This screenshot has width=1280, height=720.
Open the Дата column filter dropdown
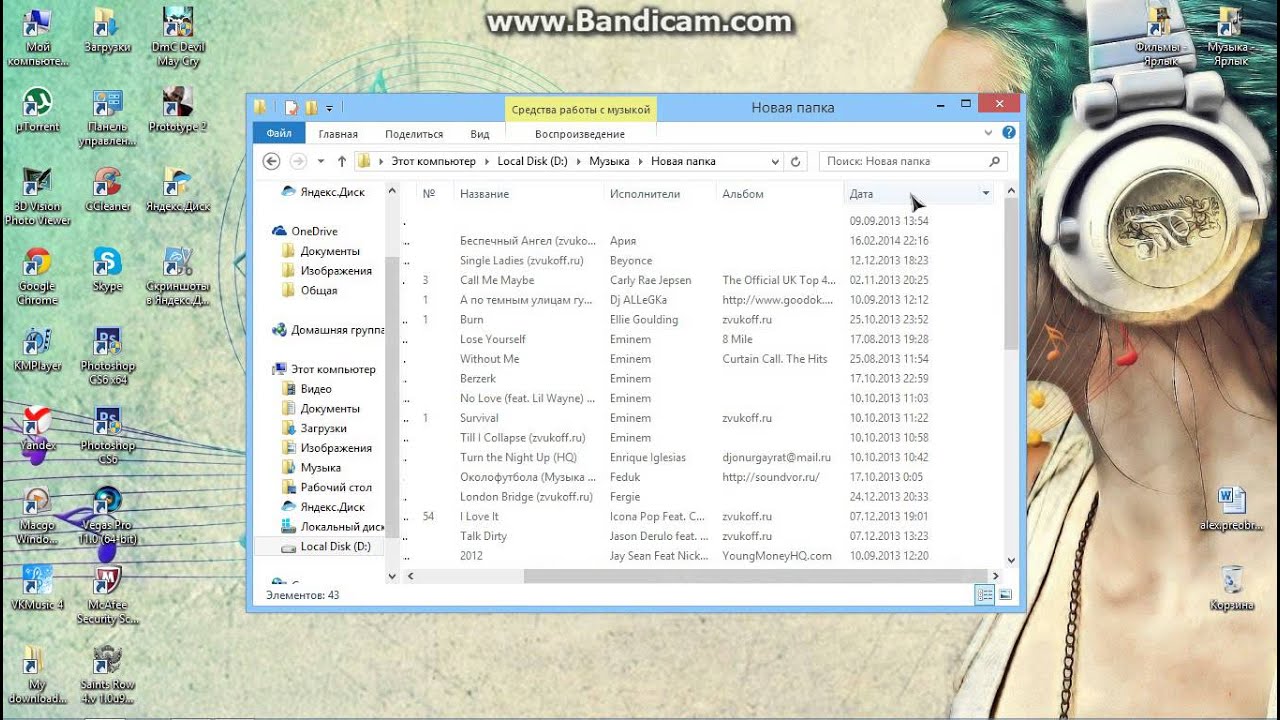click(x=986, y=193)
